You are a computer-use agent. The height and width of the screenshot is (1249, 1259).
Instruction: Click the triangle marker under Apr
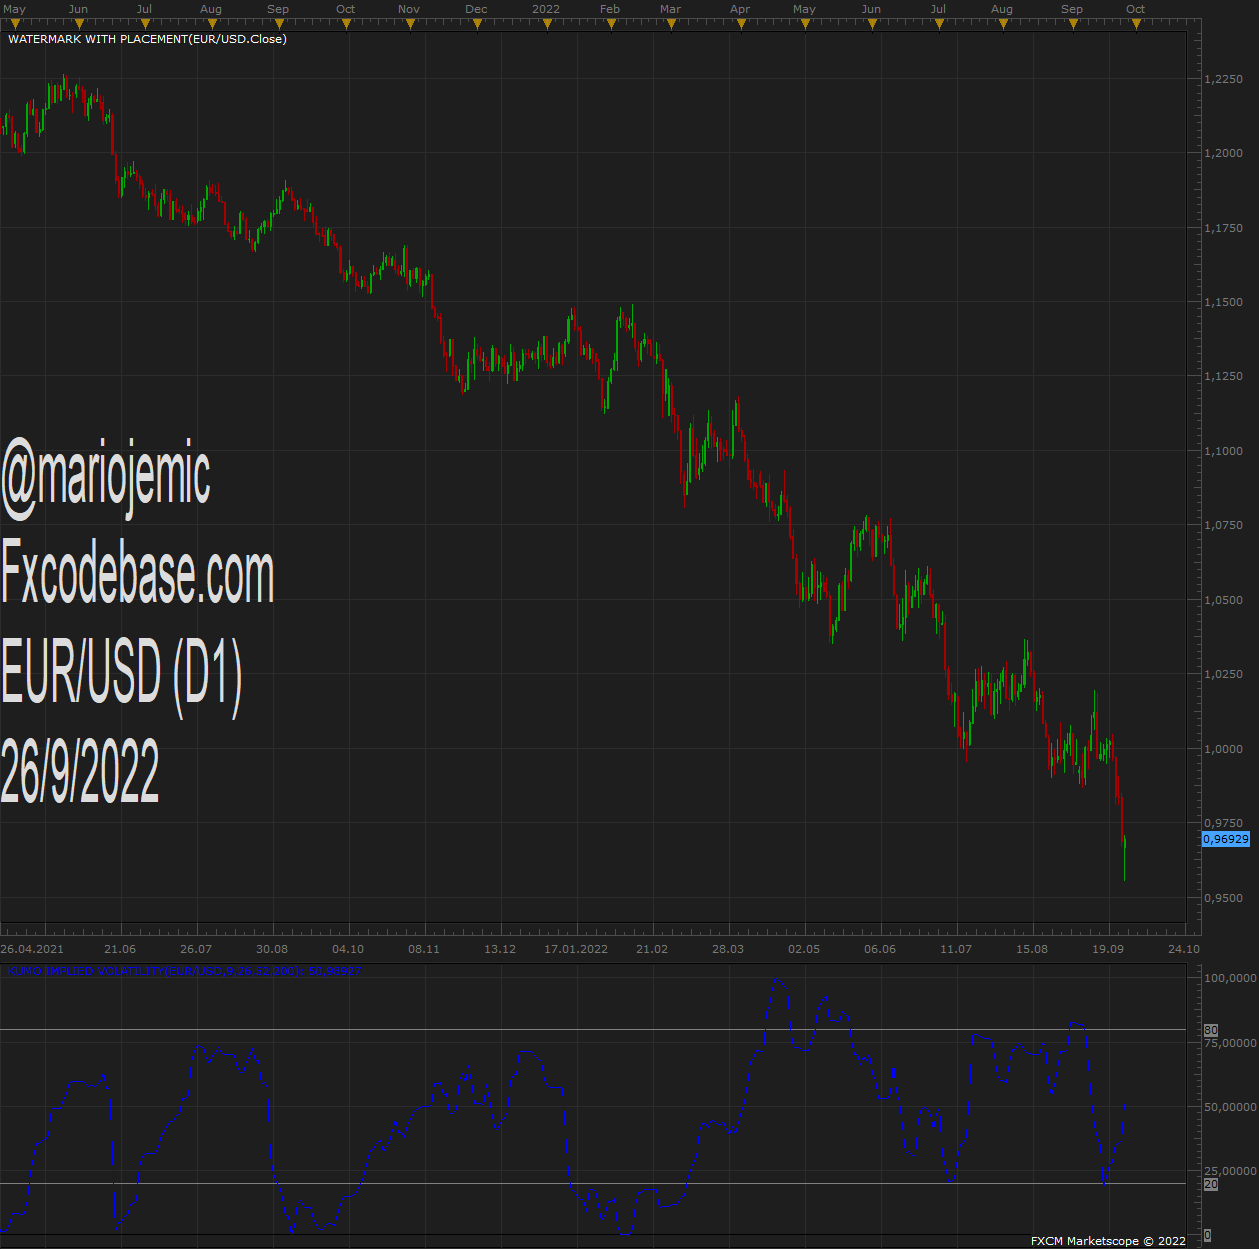(x=739, y=24)
